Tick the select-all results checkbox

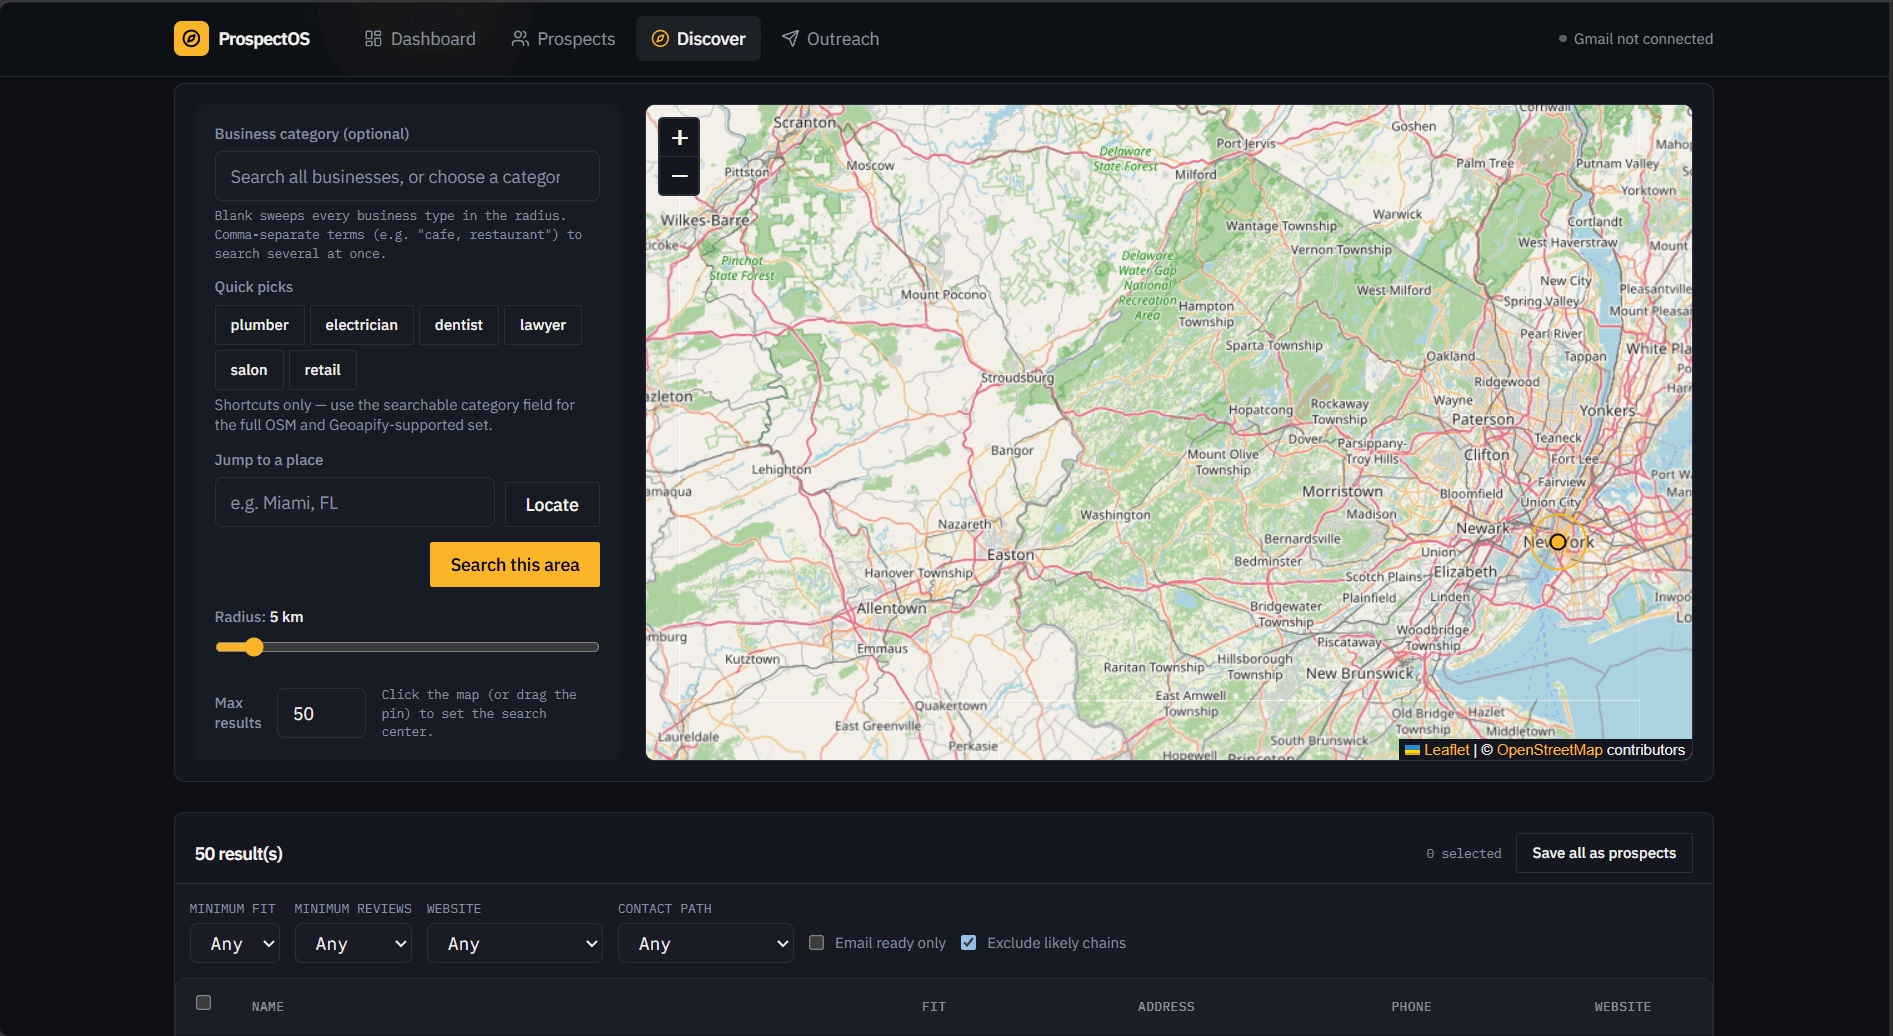click(x=204, y=1003)
